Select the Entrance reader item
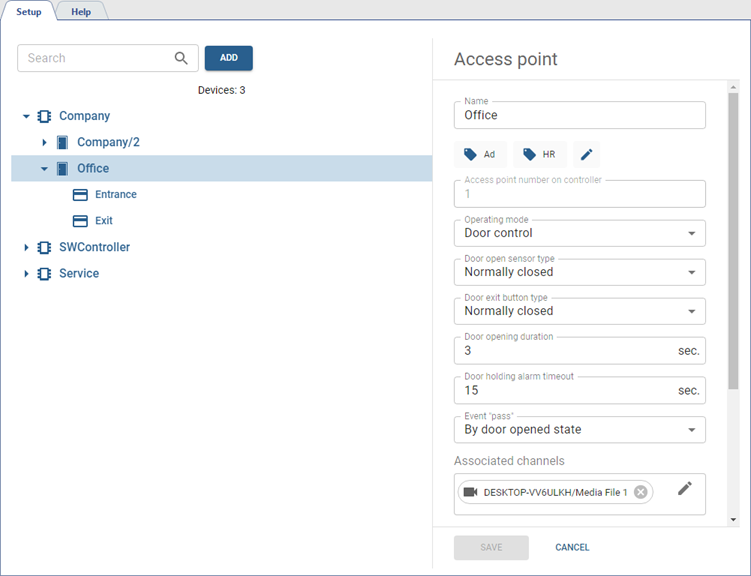 tap(115, 195)
